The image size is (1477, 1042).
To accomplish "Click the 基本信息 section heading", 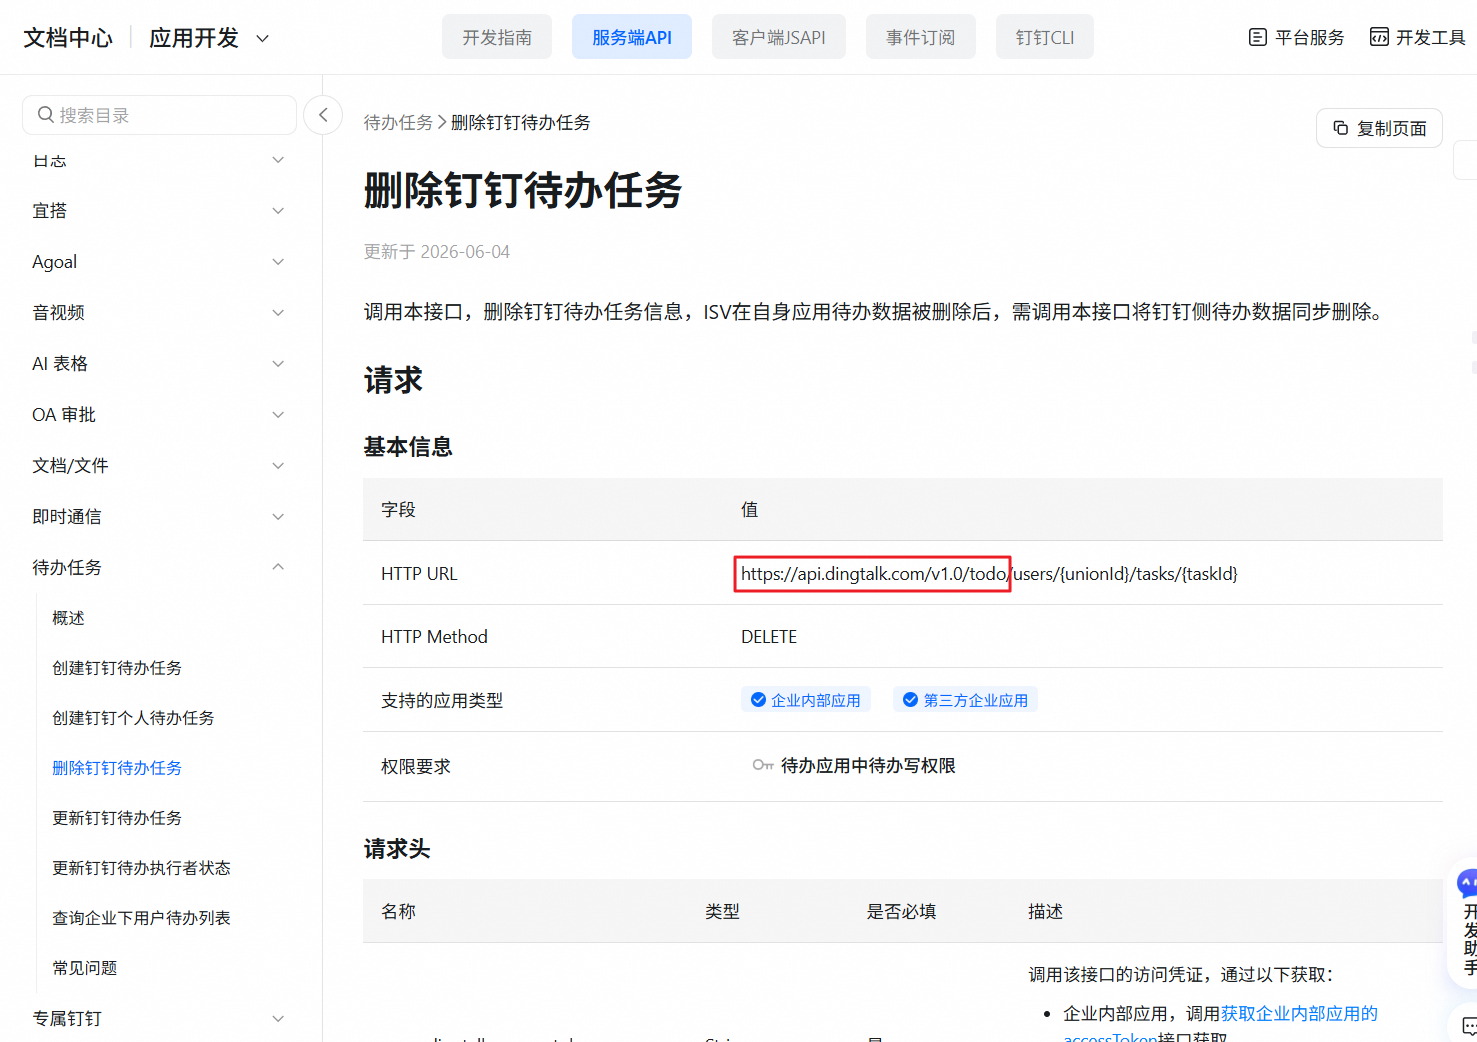I will point(408,447).
